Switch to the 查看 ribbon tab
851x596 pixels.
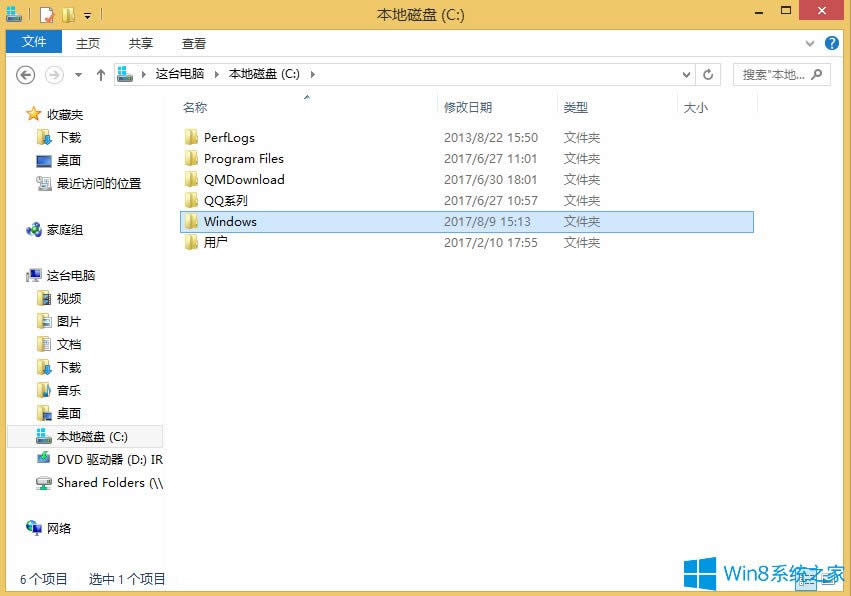pos(193,43)
